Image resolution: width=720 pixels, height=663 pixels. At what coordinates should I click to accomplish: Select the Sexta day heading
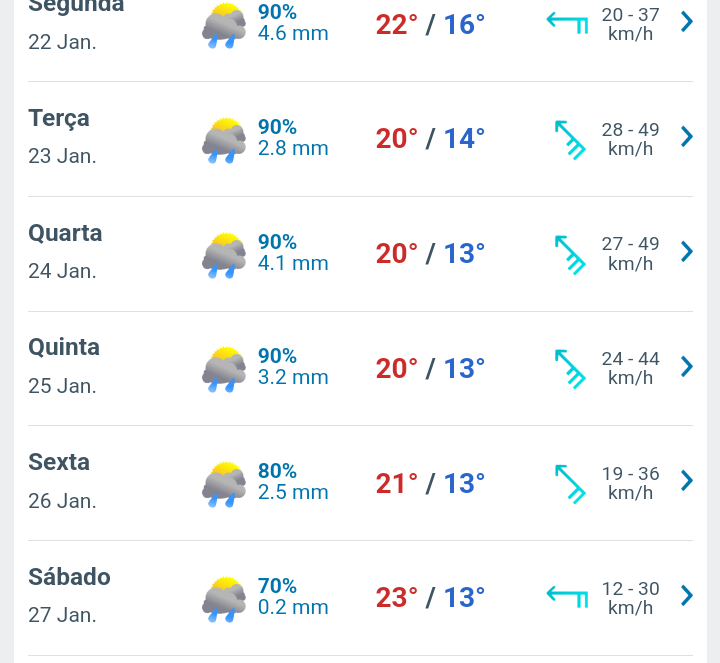(x=59, y=462)
